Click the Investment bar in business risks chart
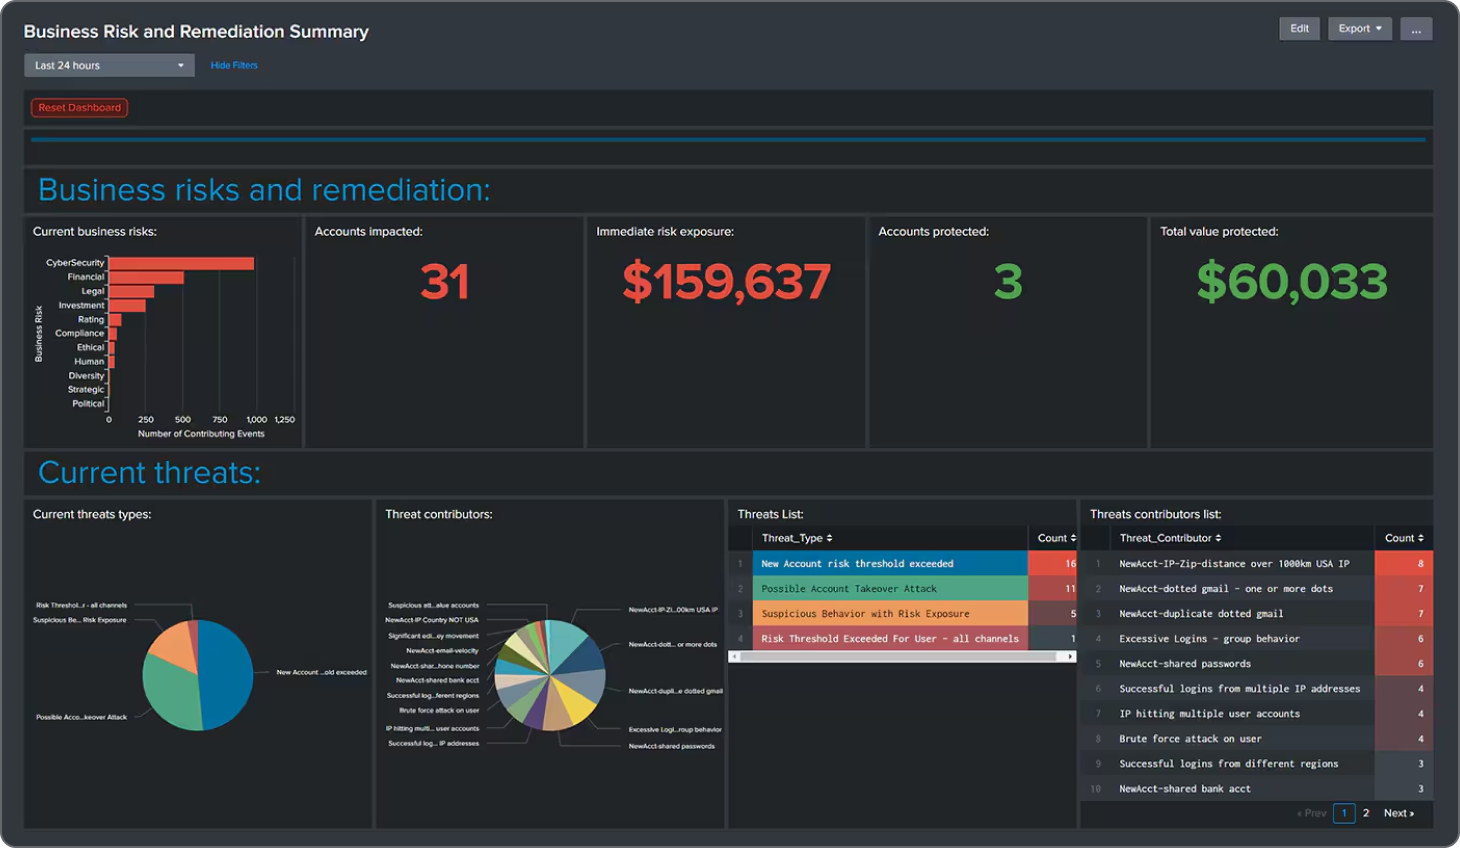 pos(127,305)
